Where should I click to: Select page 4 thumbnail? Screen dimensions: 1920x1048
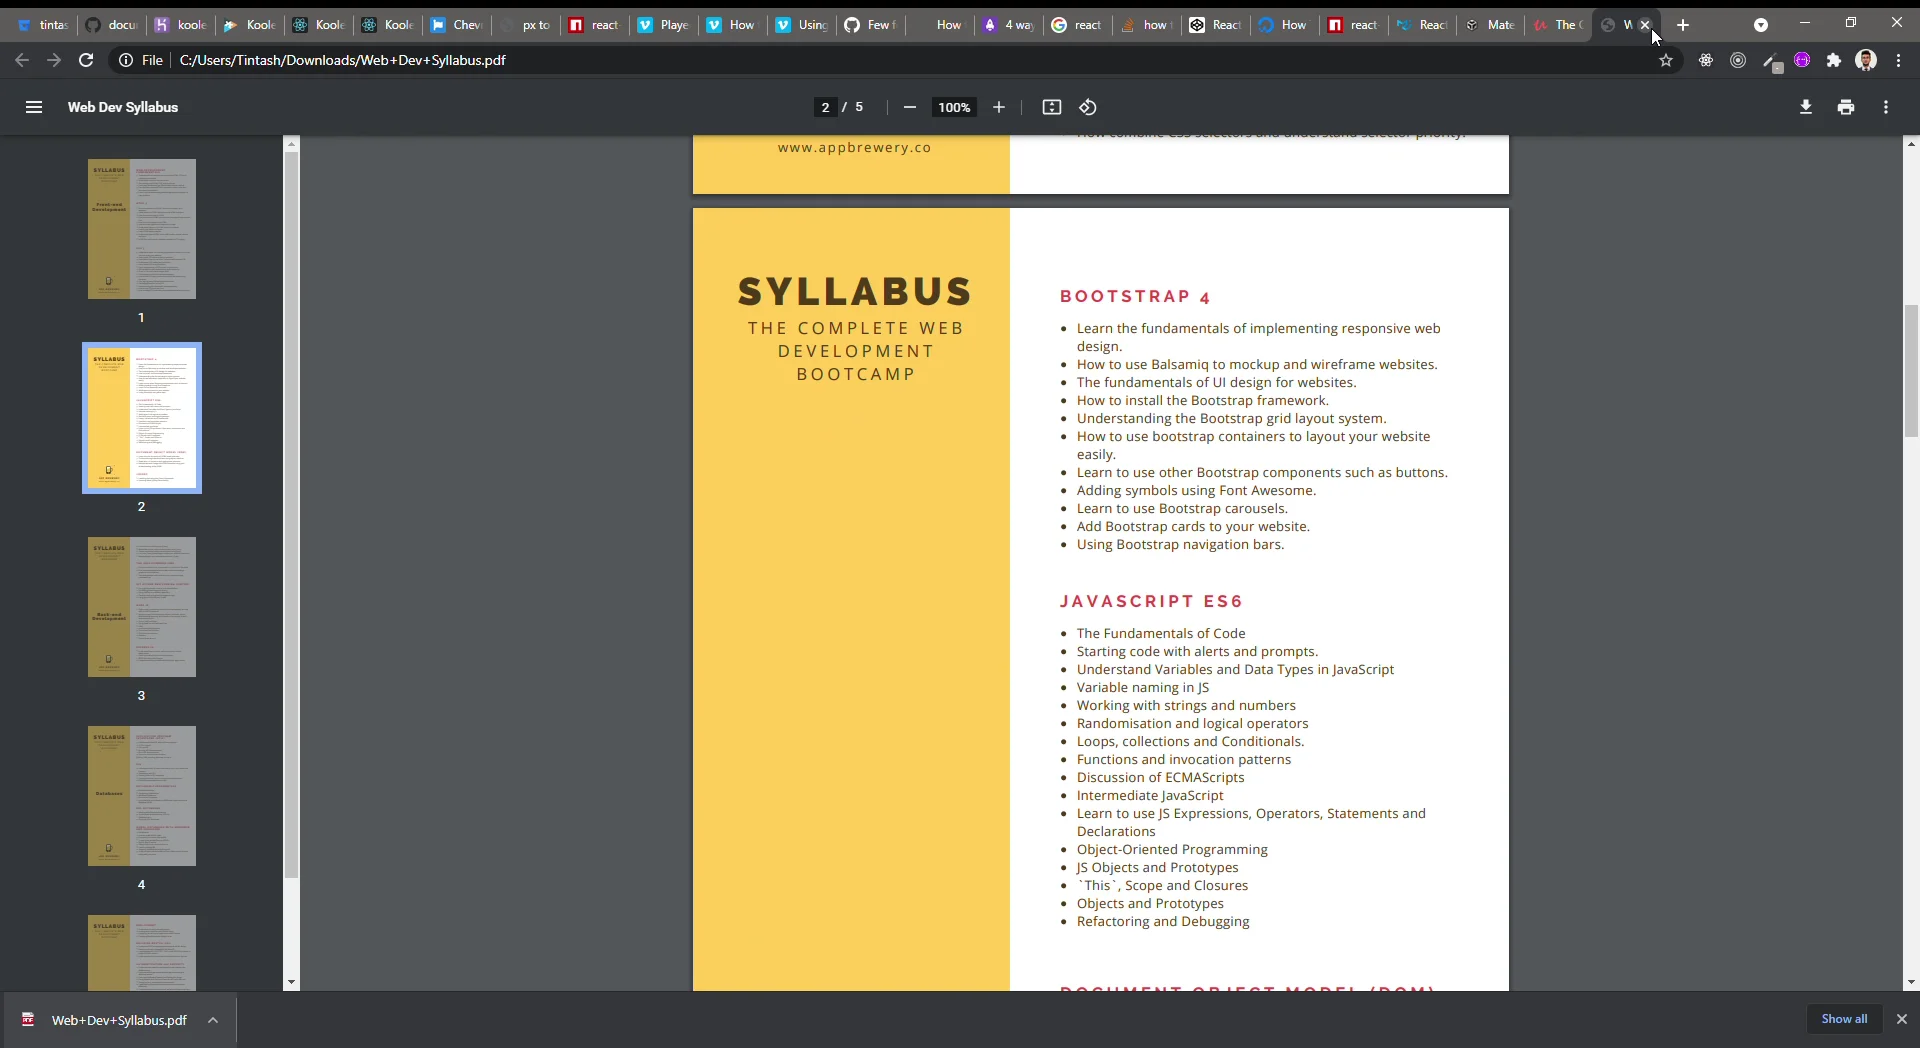coord(141,796)
